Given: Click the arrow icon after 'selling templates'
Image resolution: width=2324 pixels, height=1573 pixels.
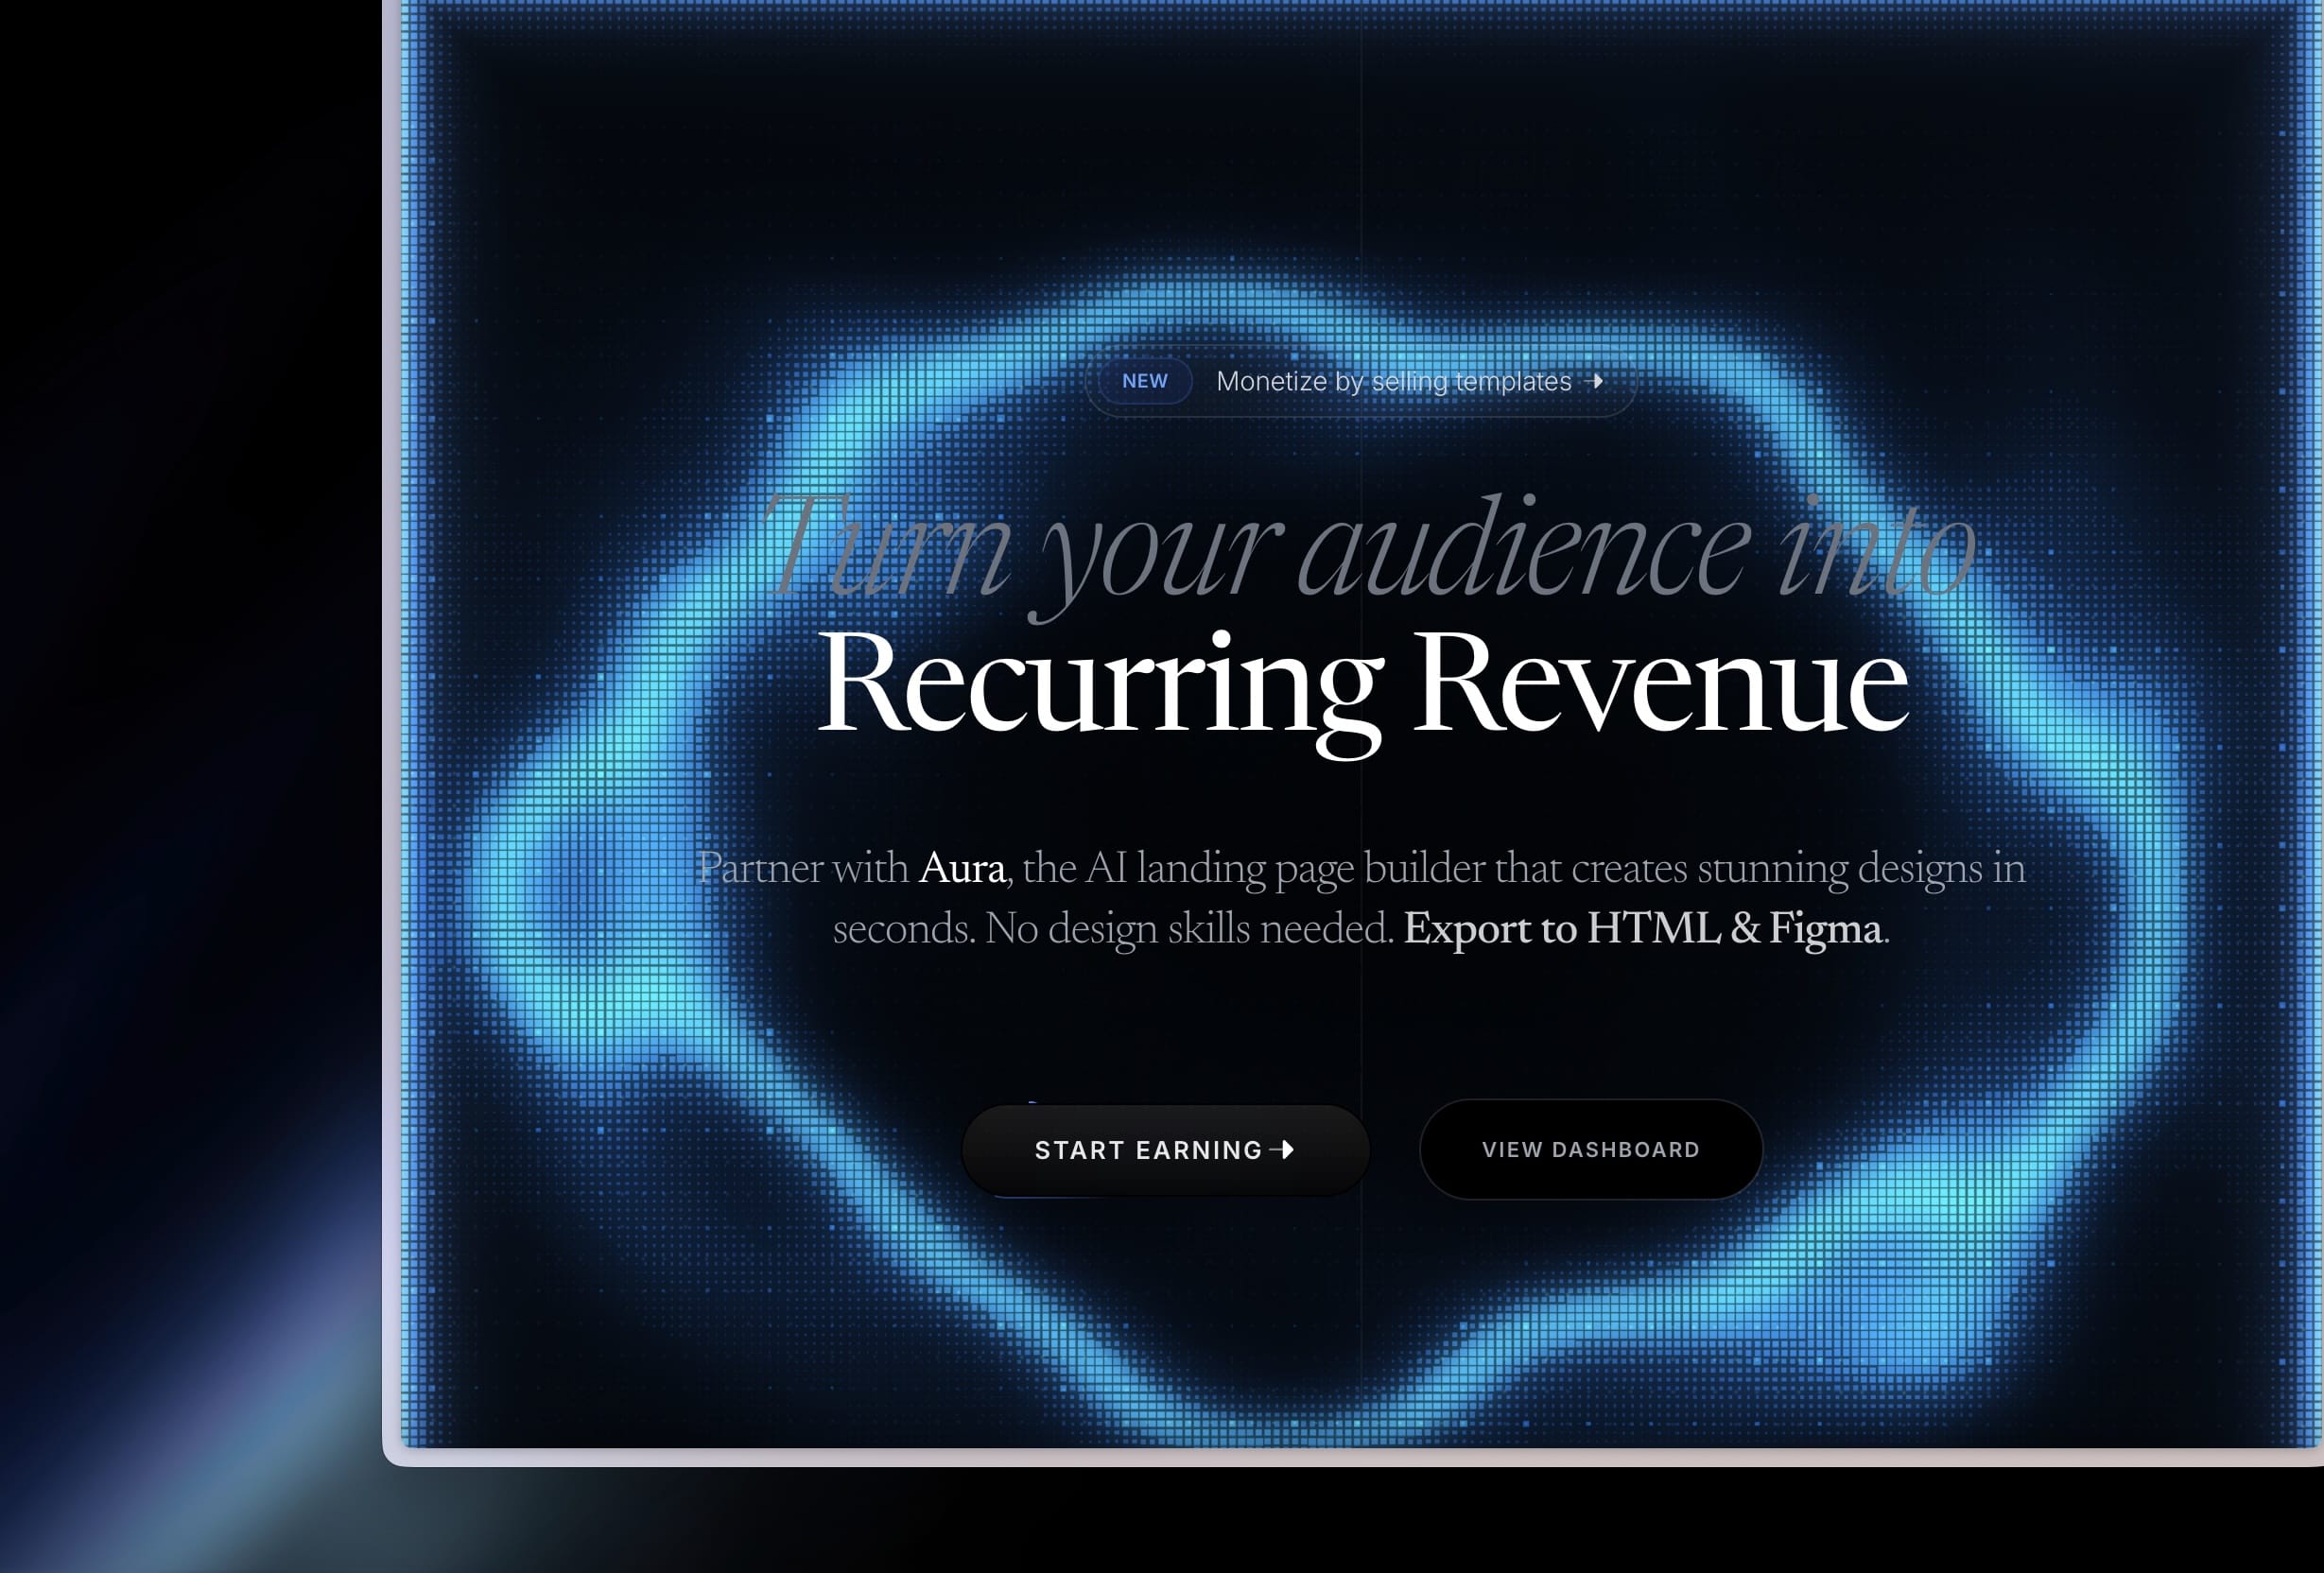Looking at the screenshot, I should click(x=1595, y=381).
